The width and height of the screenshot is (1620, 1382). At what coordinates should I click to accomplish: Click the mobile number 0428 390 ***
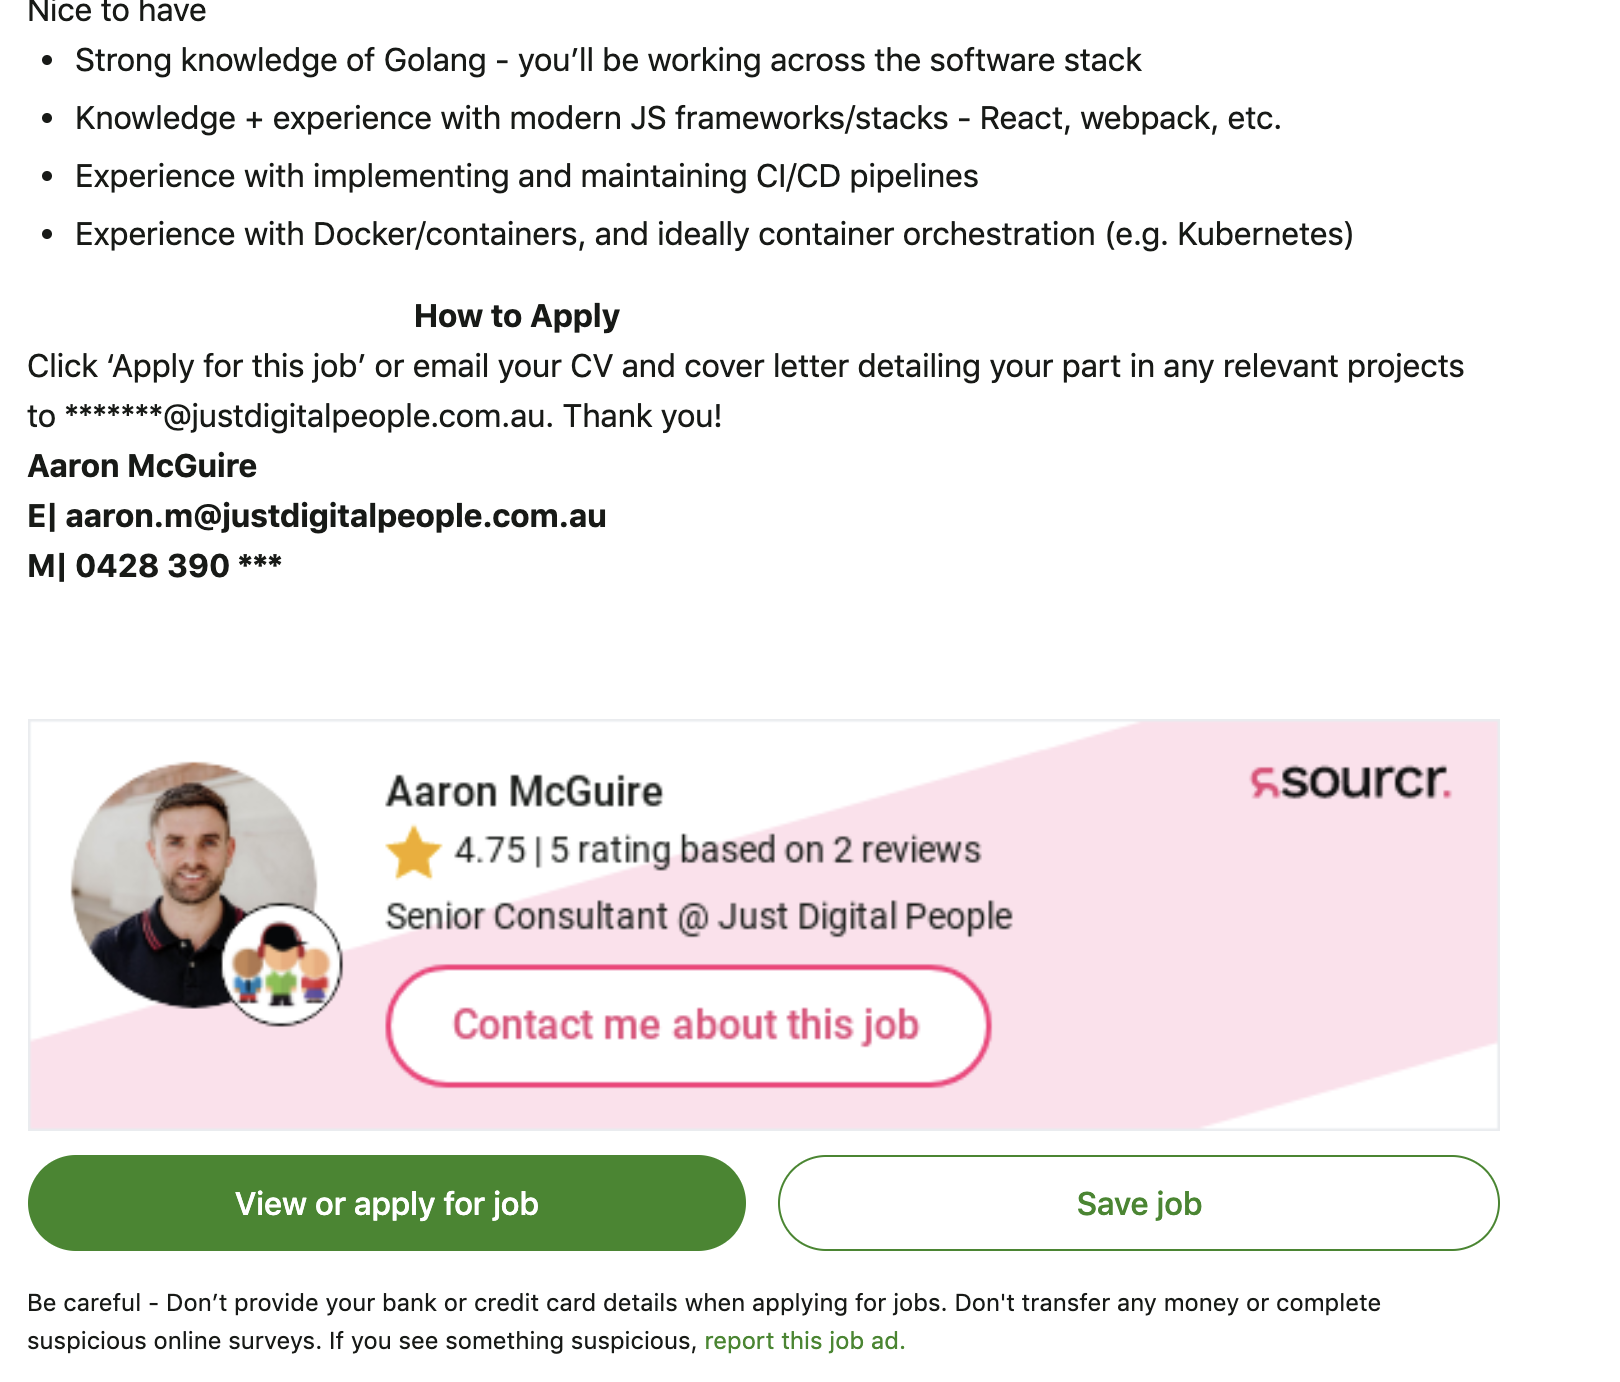pos(179,566)
